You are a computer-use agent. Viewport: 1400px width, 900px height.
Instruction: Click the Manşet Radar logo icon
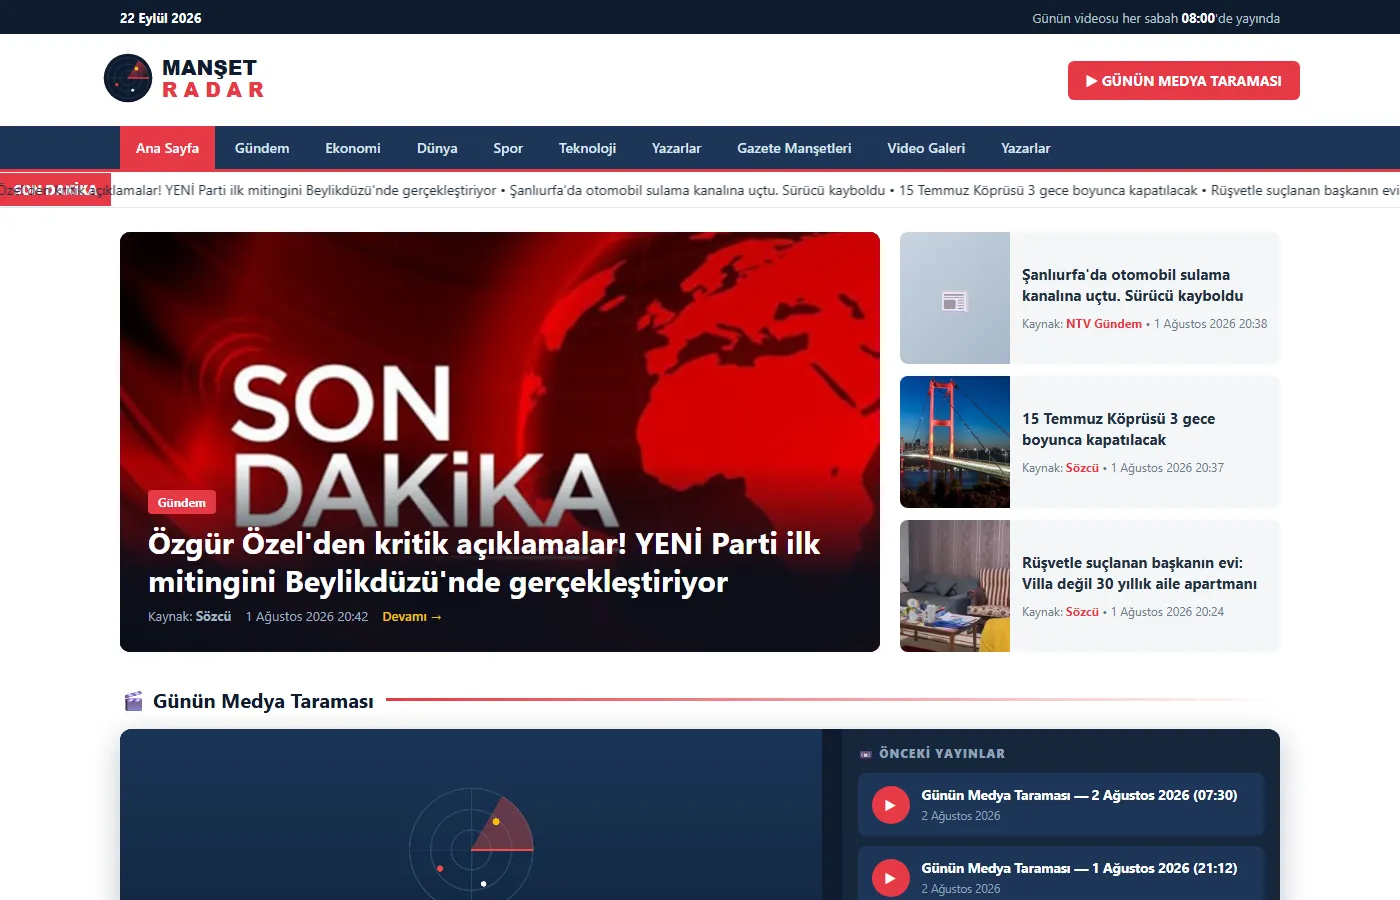tap(128, 78)
